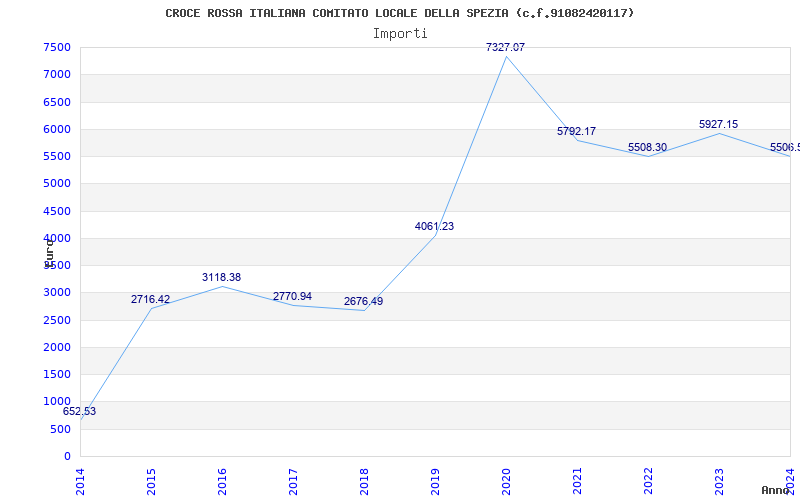
Task: Click y-axis tick label 5500
Action: pyautogui.click(x=57, y=156)
